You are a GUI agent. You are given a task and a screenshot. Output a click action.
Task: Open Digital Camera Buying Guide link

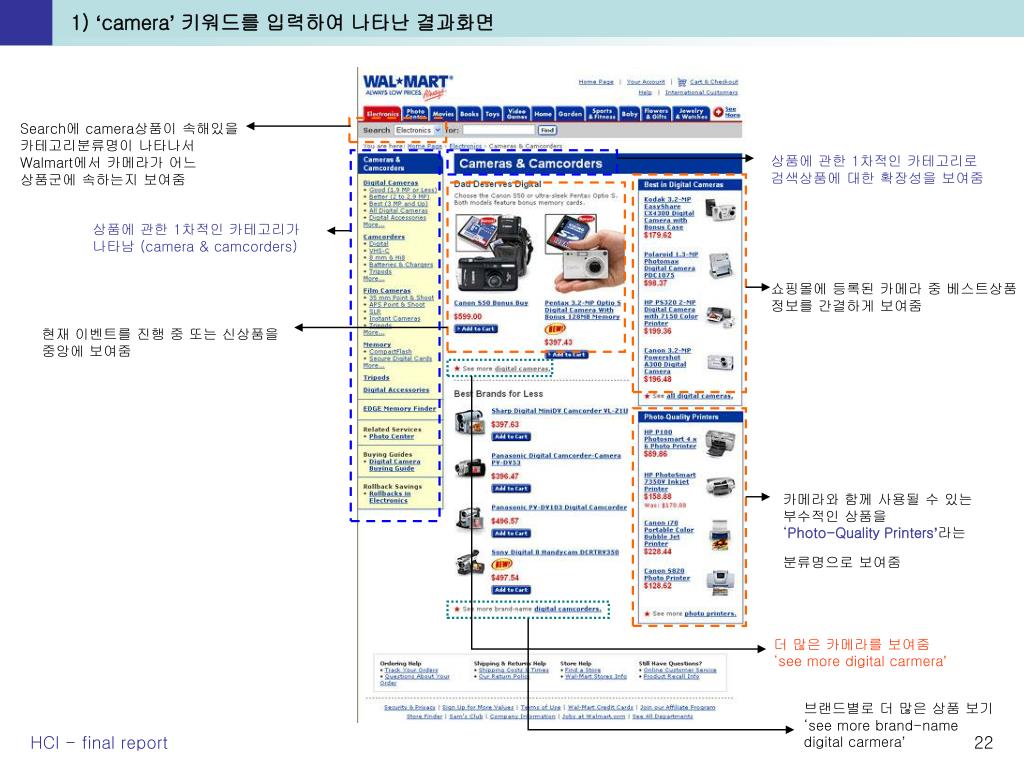click(x=394, y=465)
